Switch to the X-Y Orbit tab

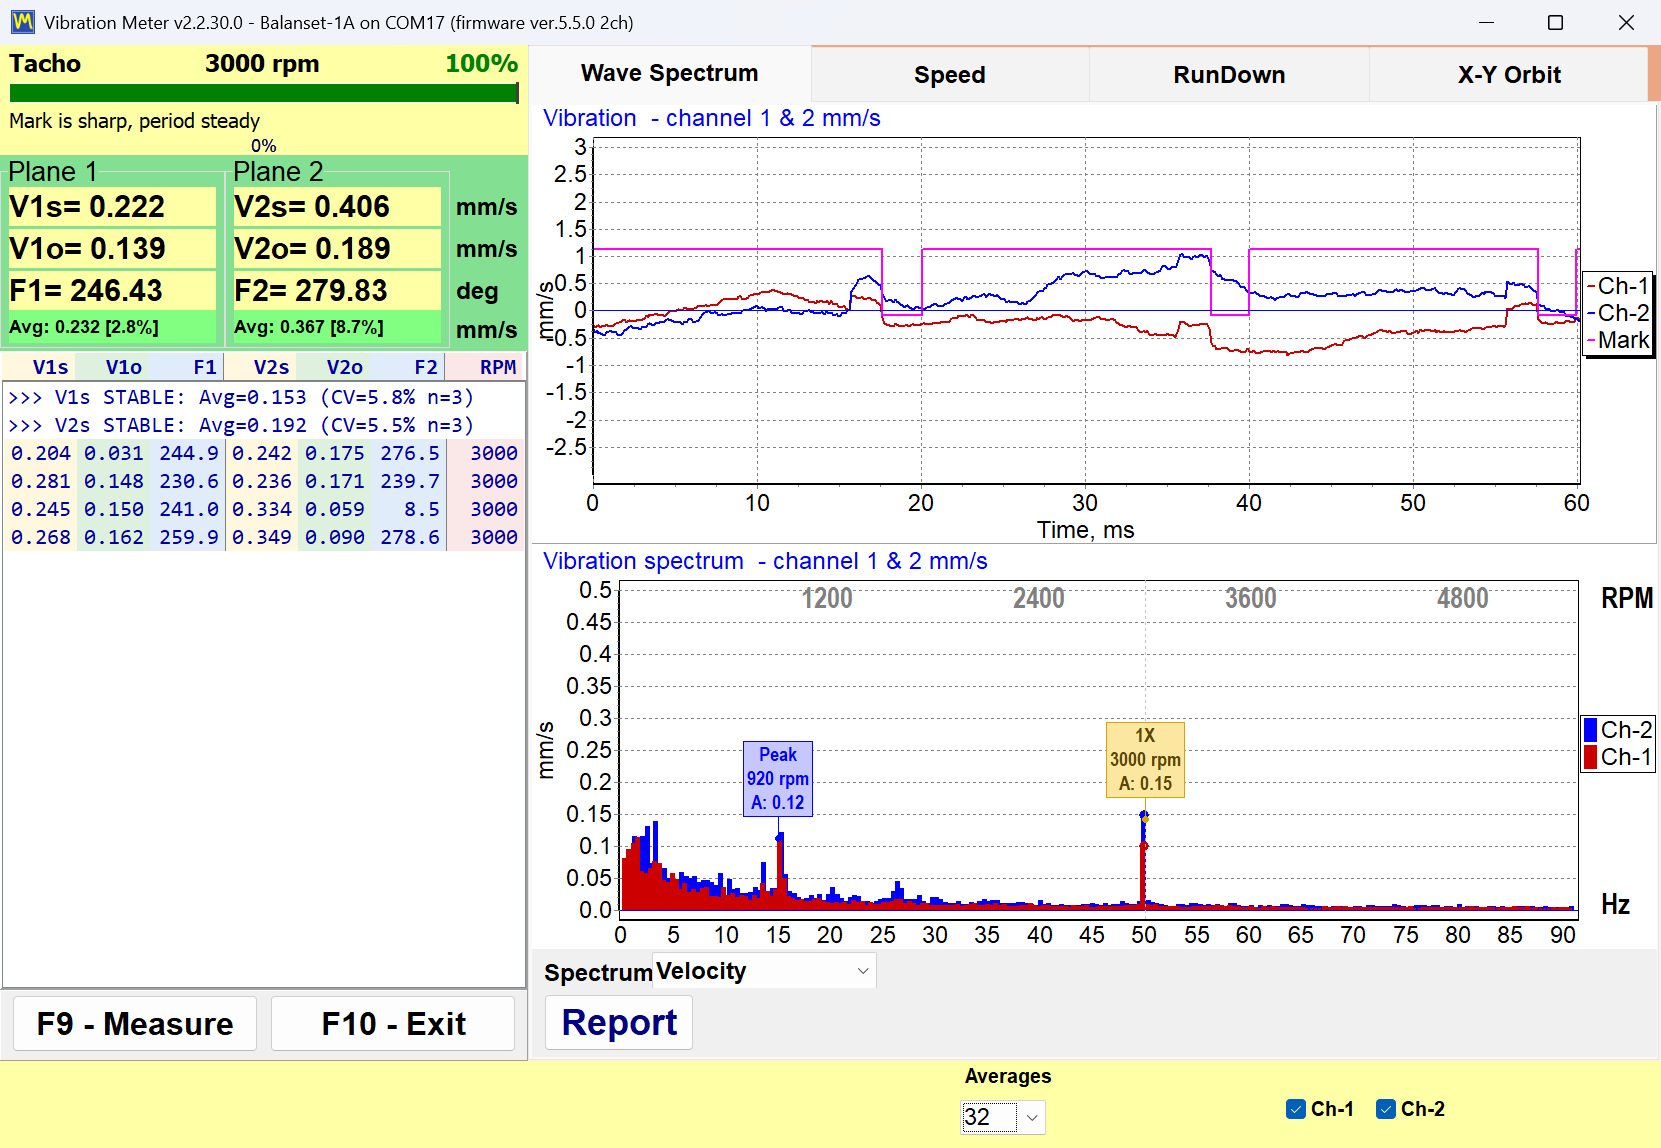1508,75
